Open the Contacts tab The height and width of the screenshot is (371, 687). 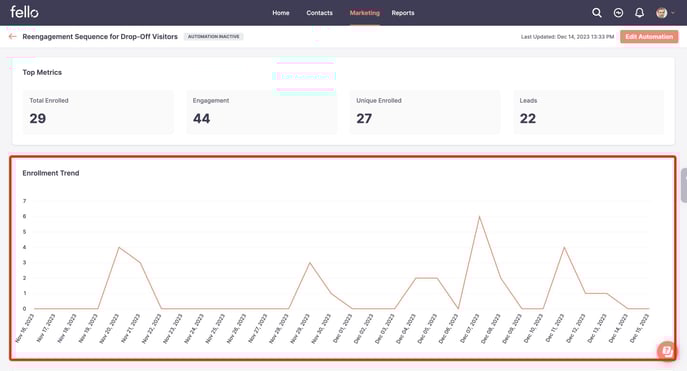point(319,13)
